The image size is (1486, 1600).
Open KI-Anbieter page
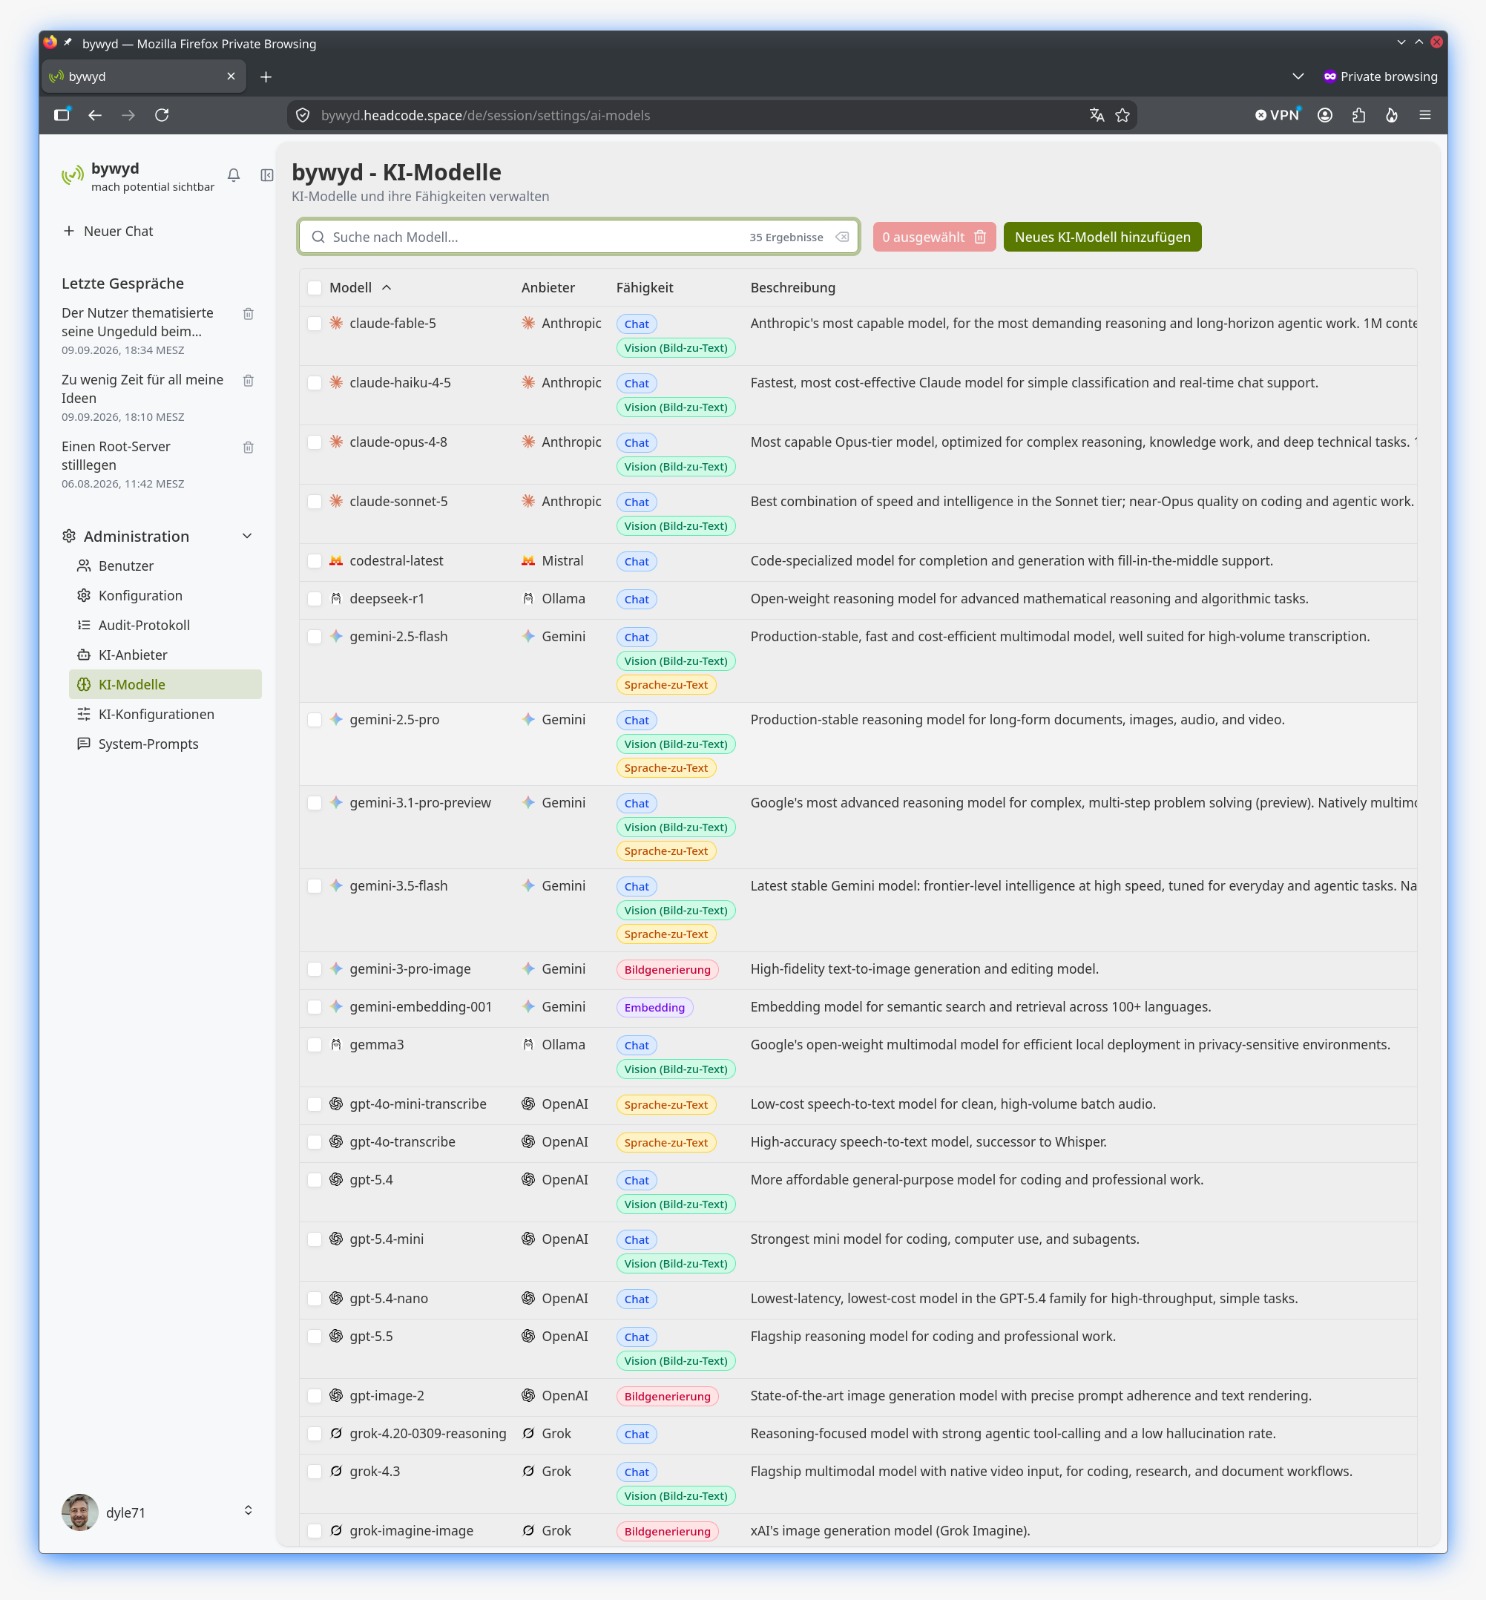[x=165, y=655]
